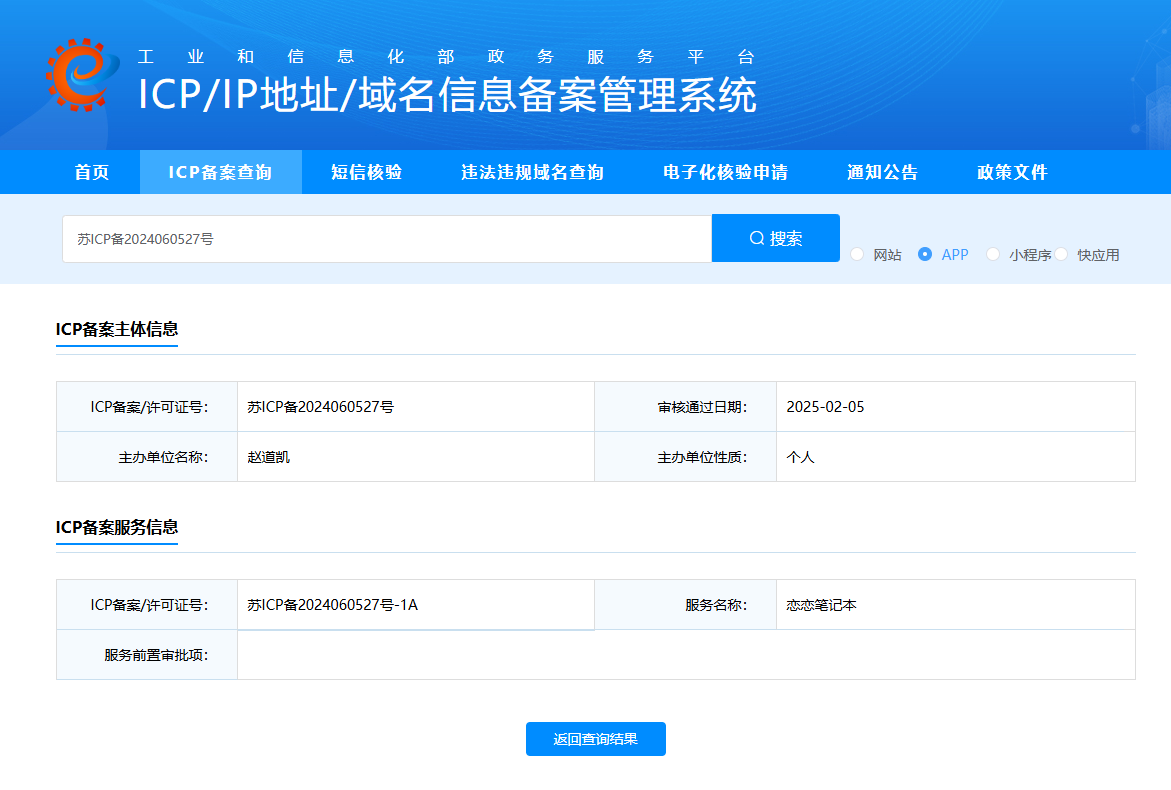Open the 首页 navigation tab

pyautogui.click(x=91, y=171)
